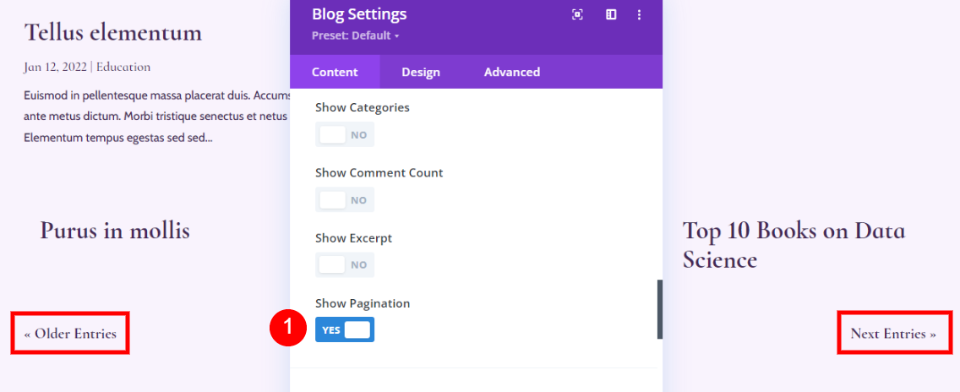This screenshot has height=392, width=960.
Task: Open Top 10 Books on Data Science
Action: click(x=793, y=246)
